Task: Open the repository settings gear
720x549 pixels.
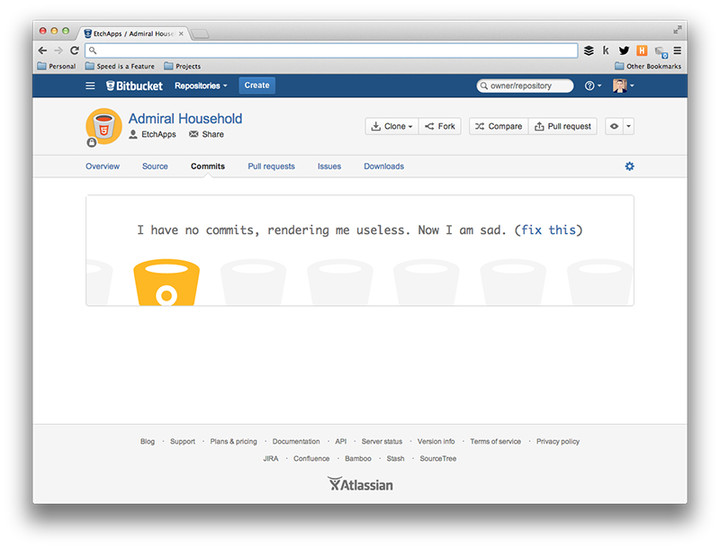Action: click(x=630, y=166)
